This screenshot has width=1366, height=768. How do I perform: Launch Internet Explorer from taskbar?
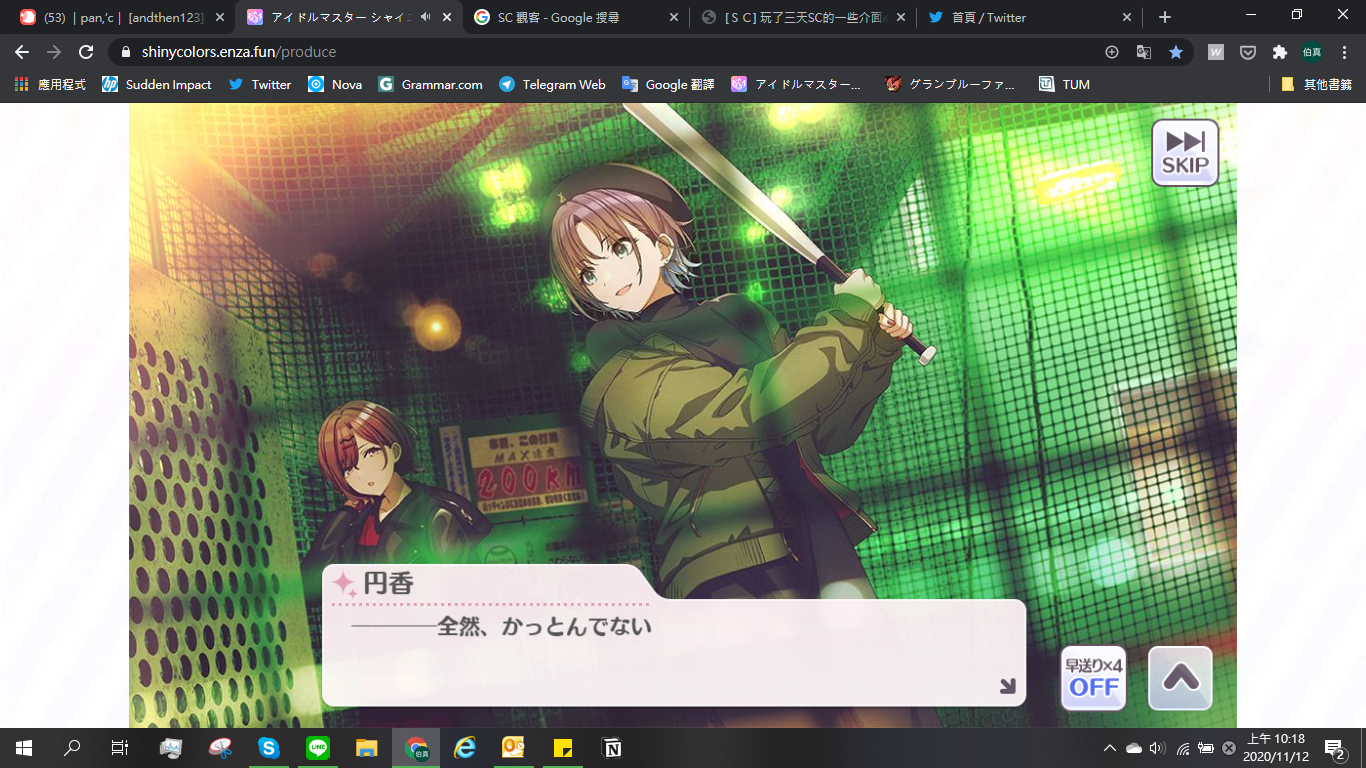464,748
